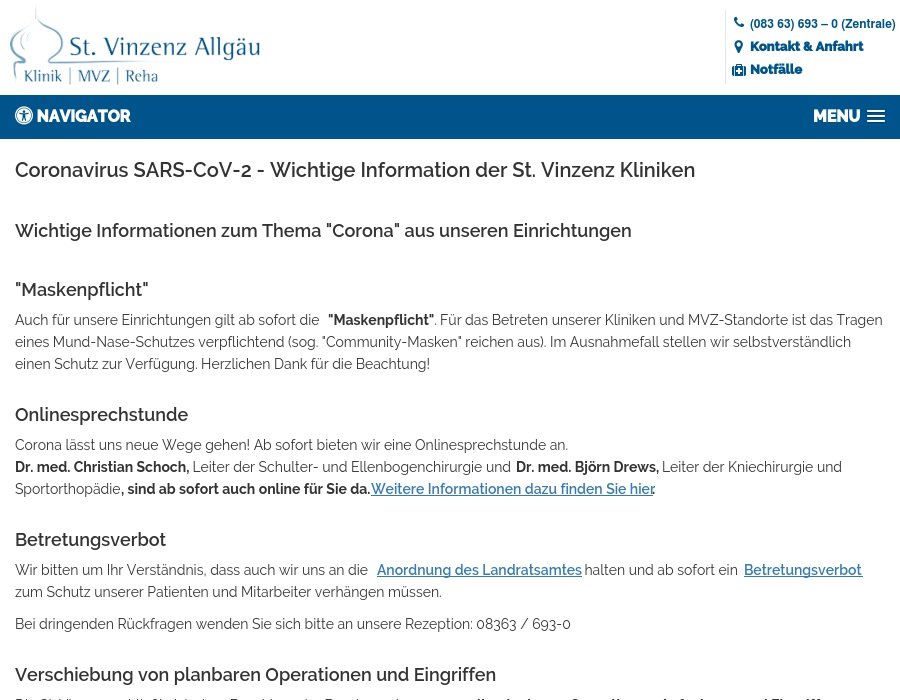Open the underlined 'Betretungsverbot' link
Viewport: 900px width, 700px height.
tap(802, 570)
